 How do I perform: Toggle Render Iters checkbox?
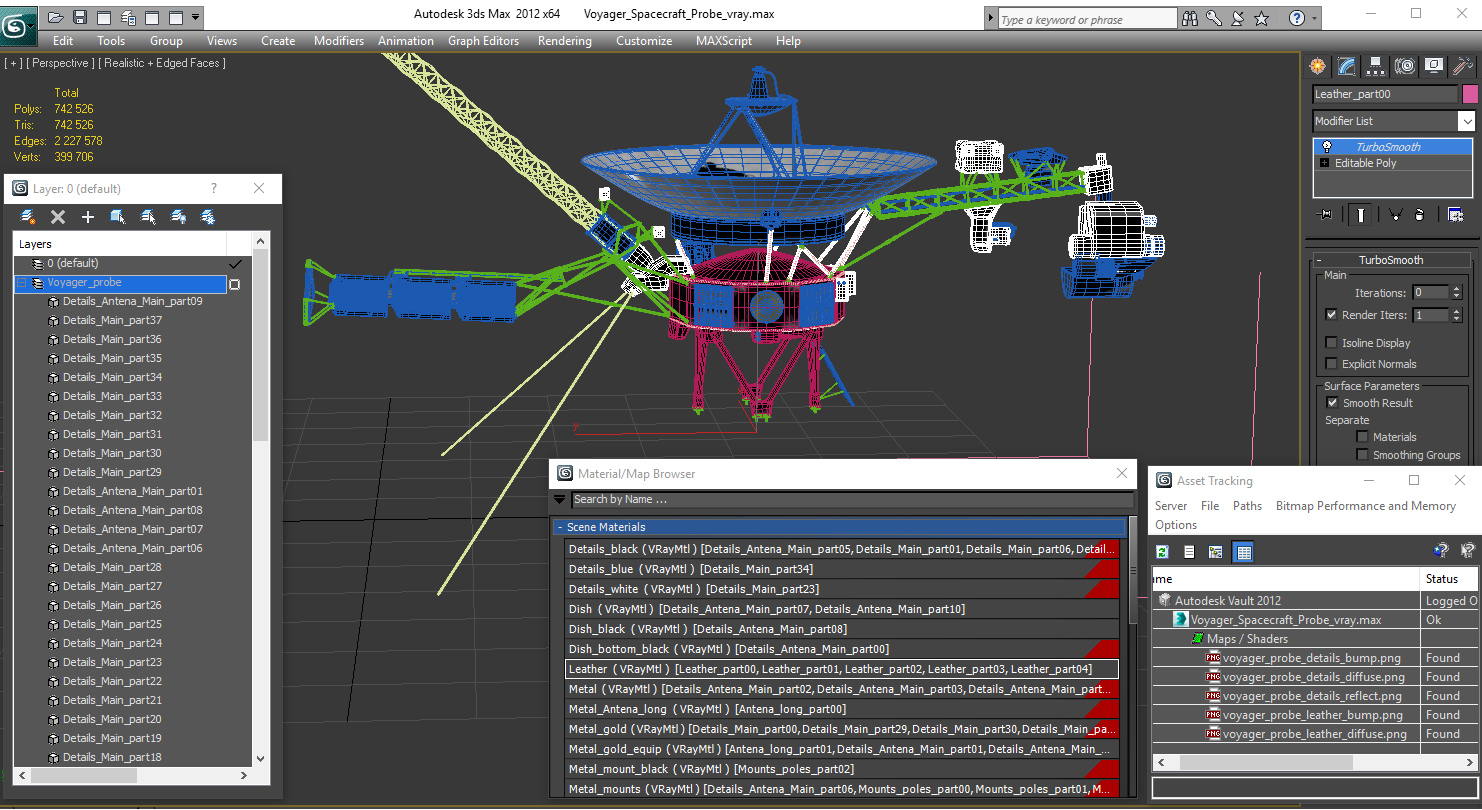tap(1331, 314)
